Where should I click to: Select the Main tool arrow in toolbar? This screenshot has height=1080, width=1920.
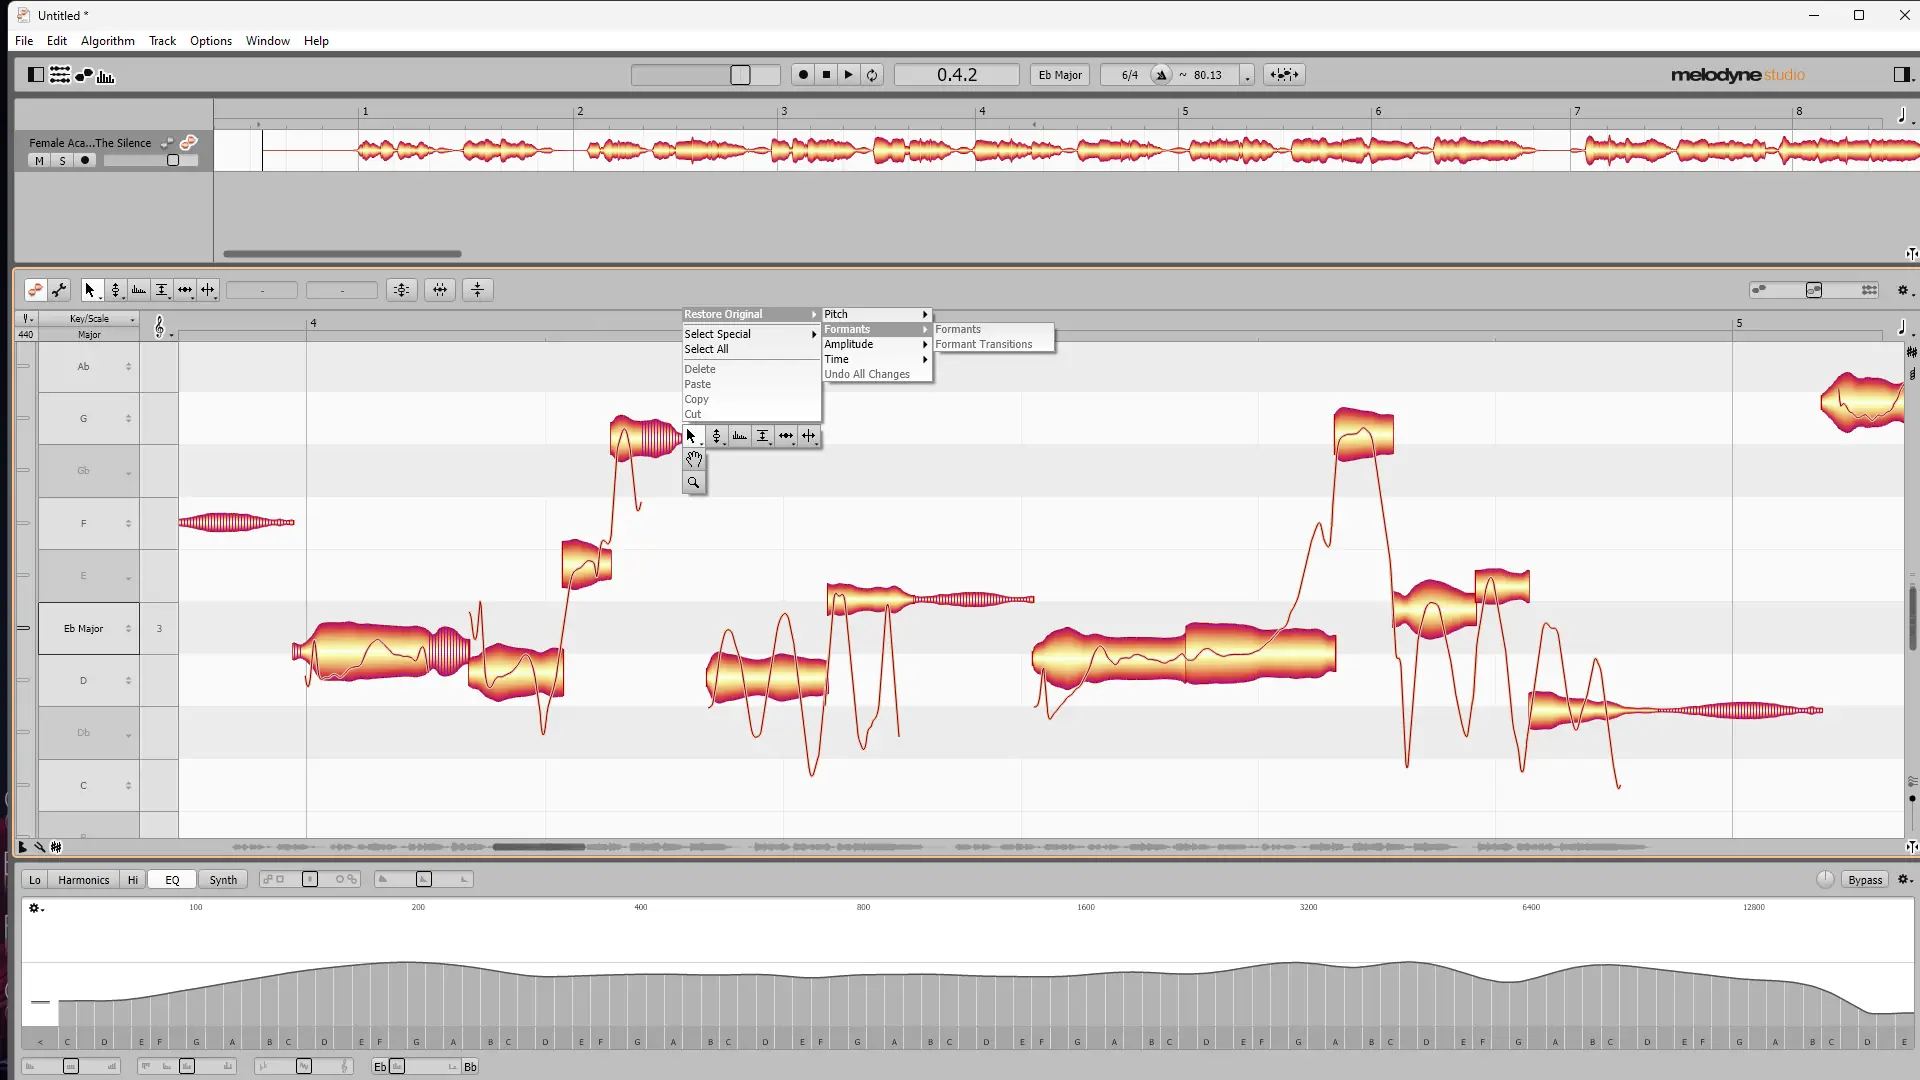point(89,290)
